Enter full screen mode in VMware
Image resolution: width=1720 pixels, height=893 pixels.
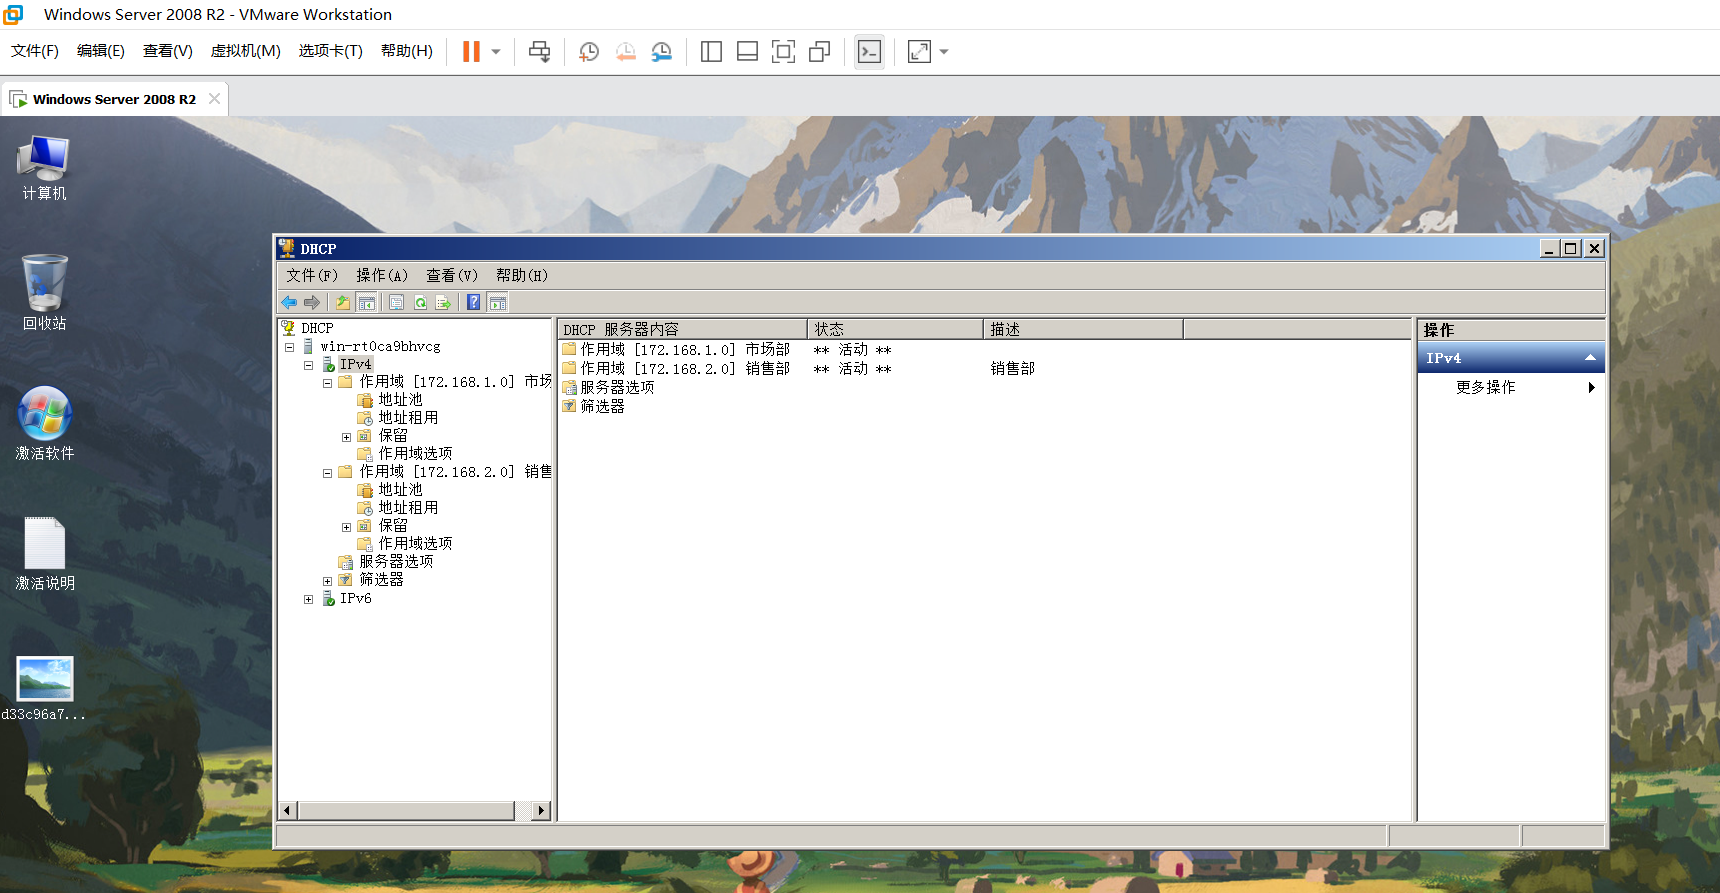point(784,52)
